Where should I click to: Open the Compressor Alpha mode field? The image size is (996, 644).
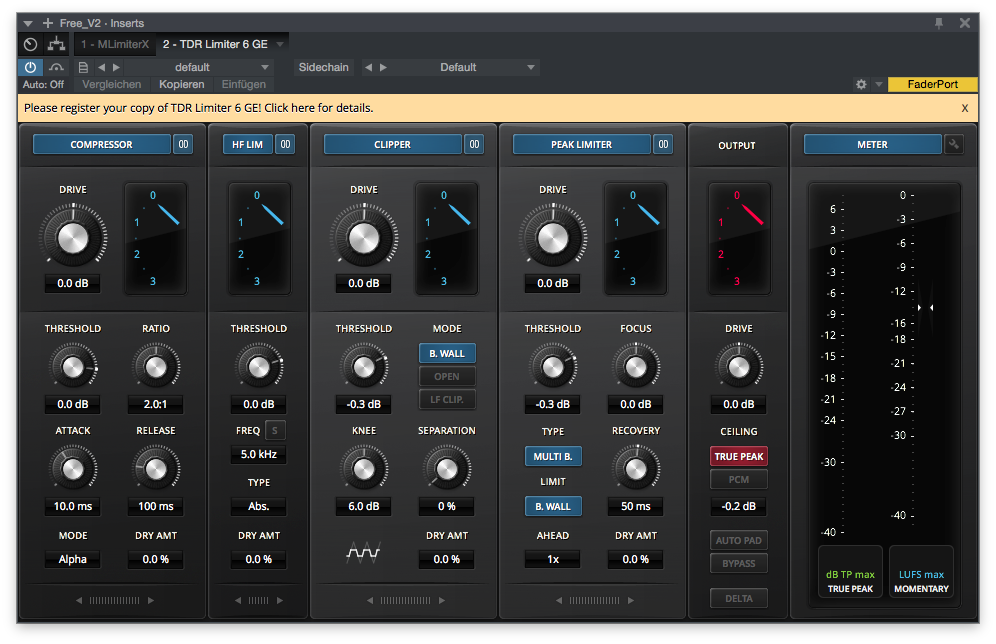(x=72, y=560)
